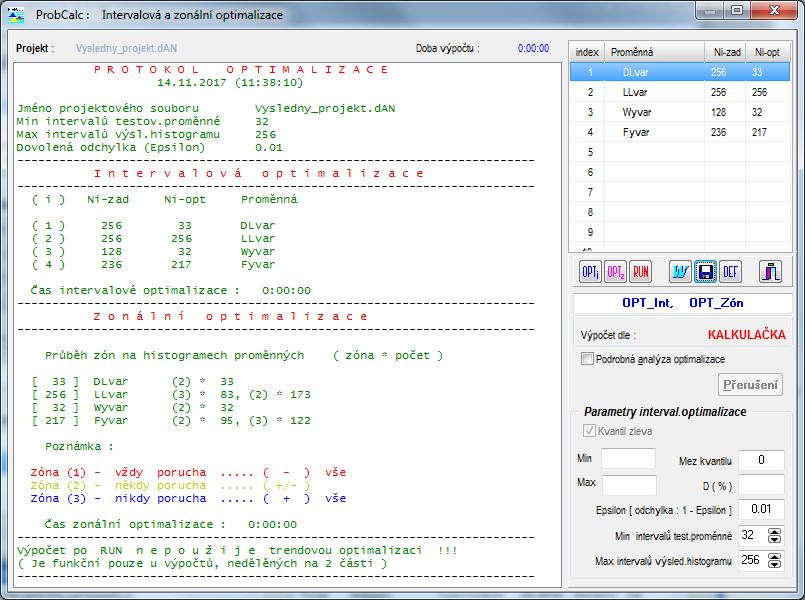Click the Min input field
This screenshot has height=600, width=805.
628,458
